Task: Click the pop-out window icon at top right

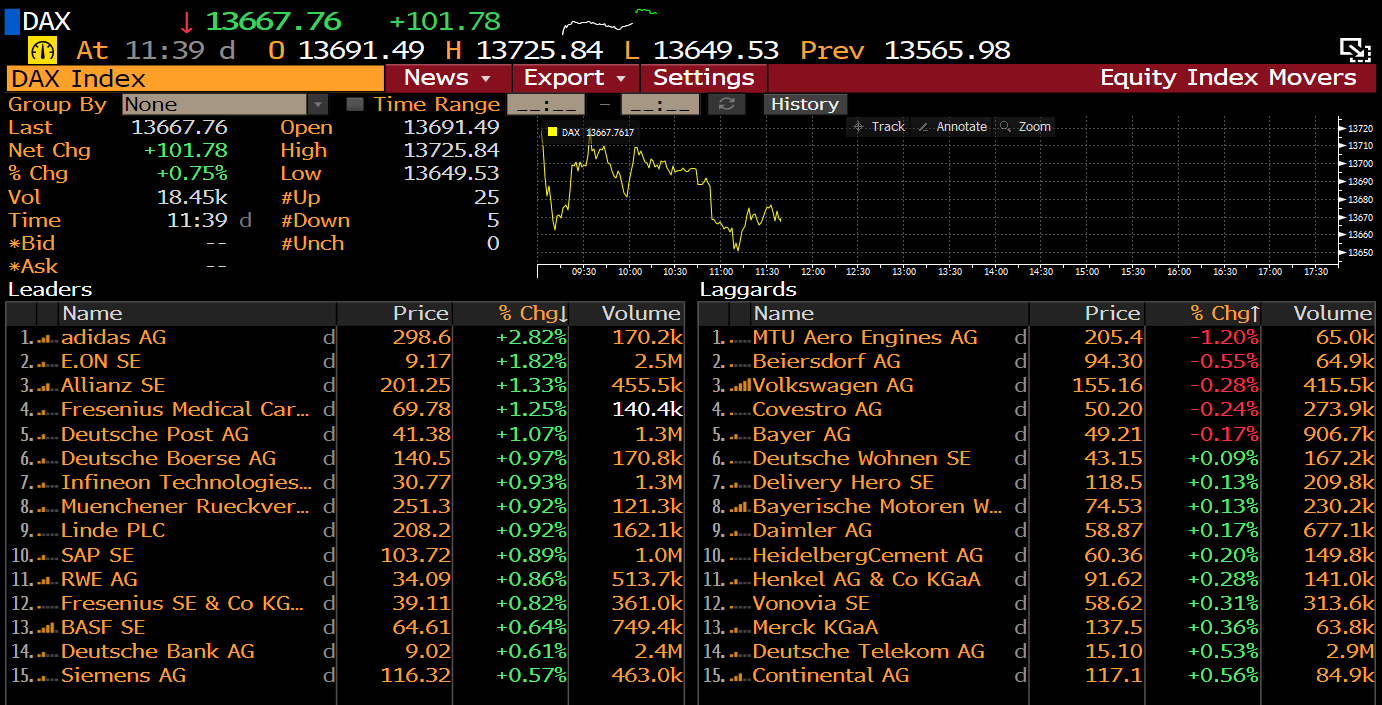Action: pyautogui.click(x=1355, y=50)
